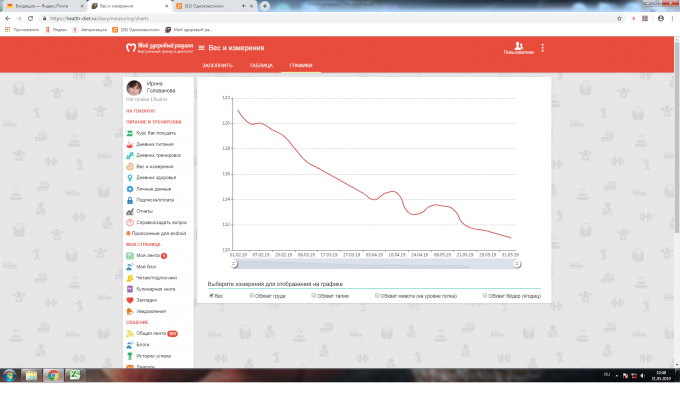
Task: Tick the Обхват талии checkbox
Action: pos(312,296)
